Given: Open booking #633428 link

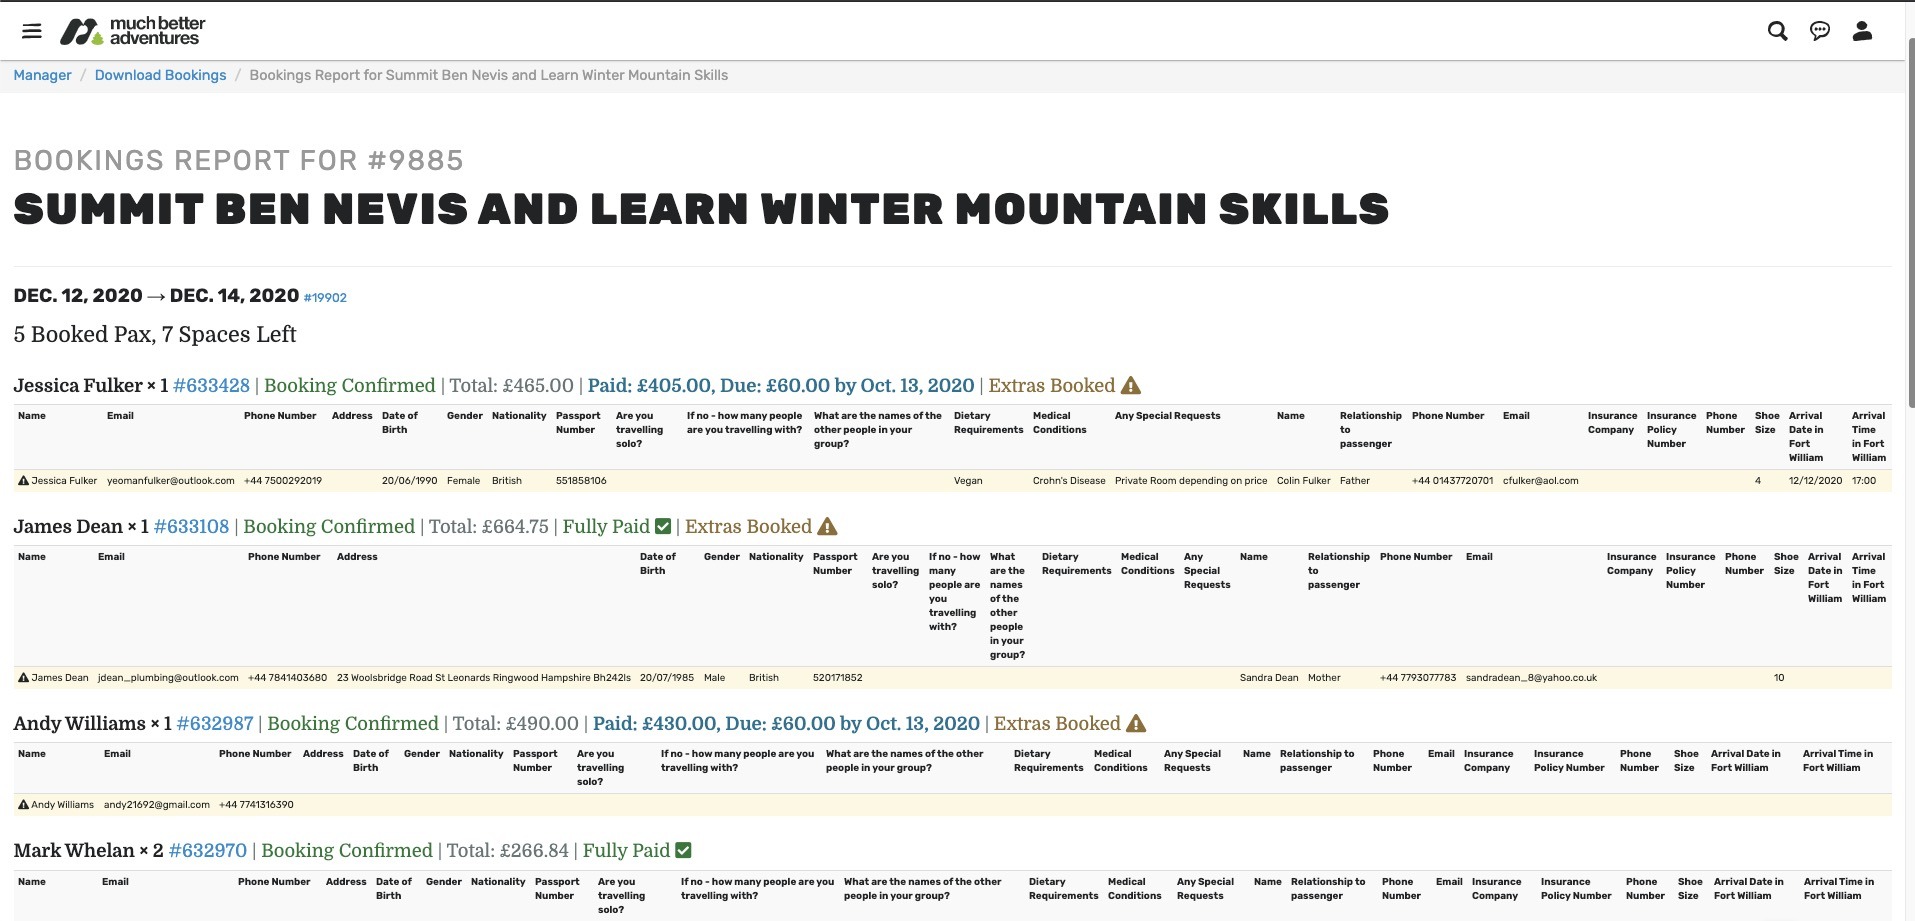Looking at the screenshot, I should pos(211,386).
